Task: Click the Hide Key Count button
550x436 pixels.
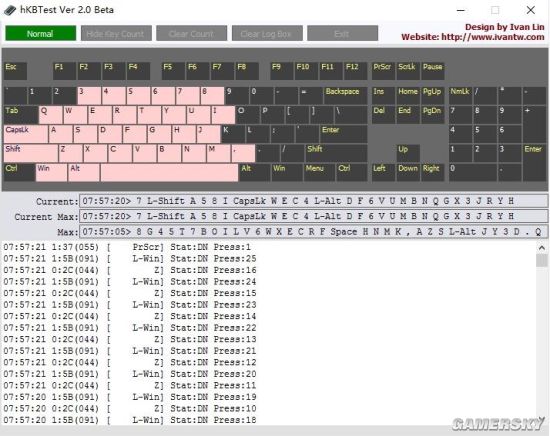Action: (x=116, y=34)
